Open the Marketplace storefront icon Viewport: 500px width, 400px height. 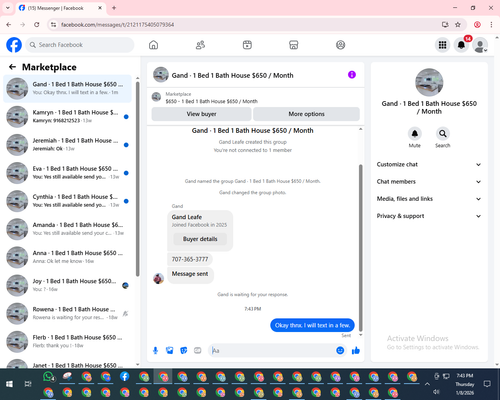pyautogui.click(x=294, y=45)
